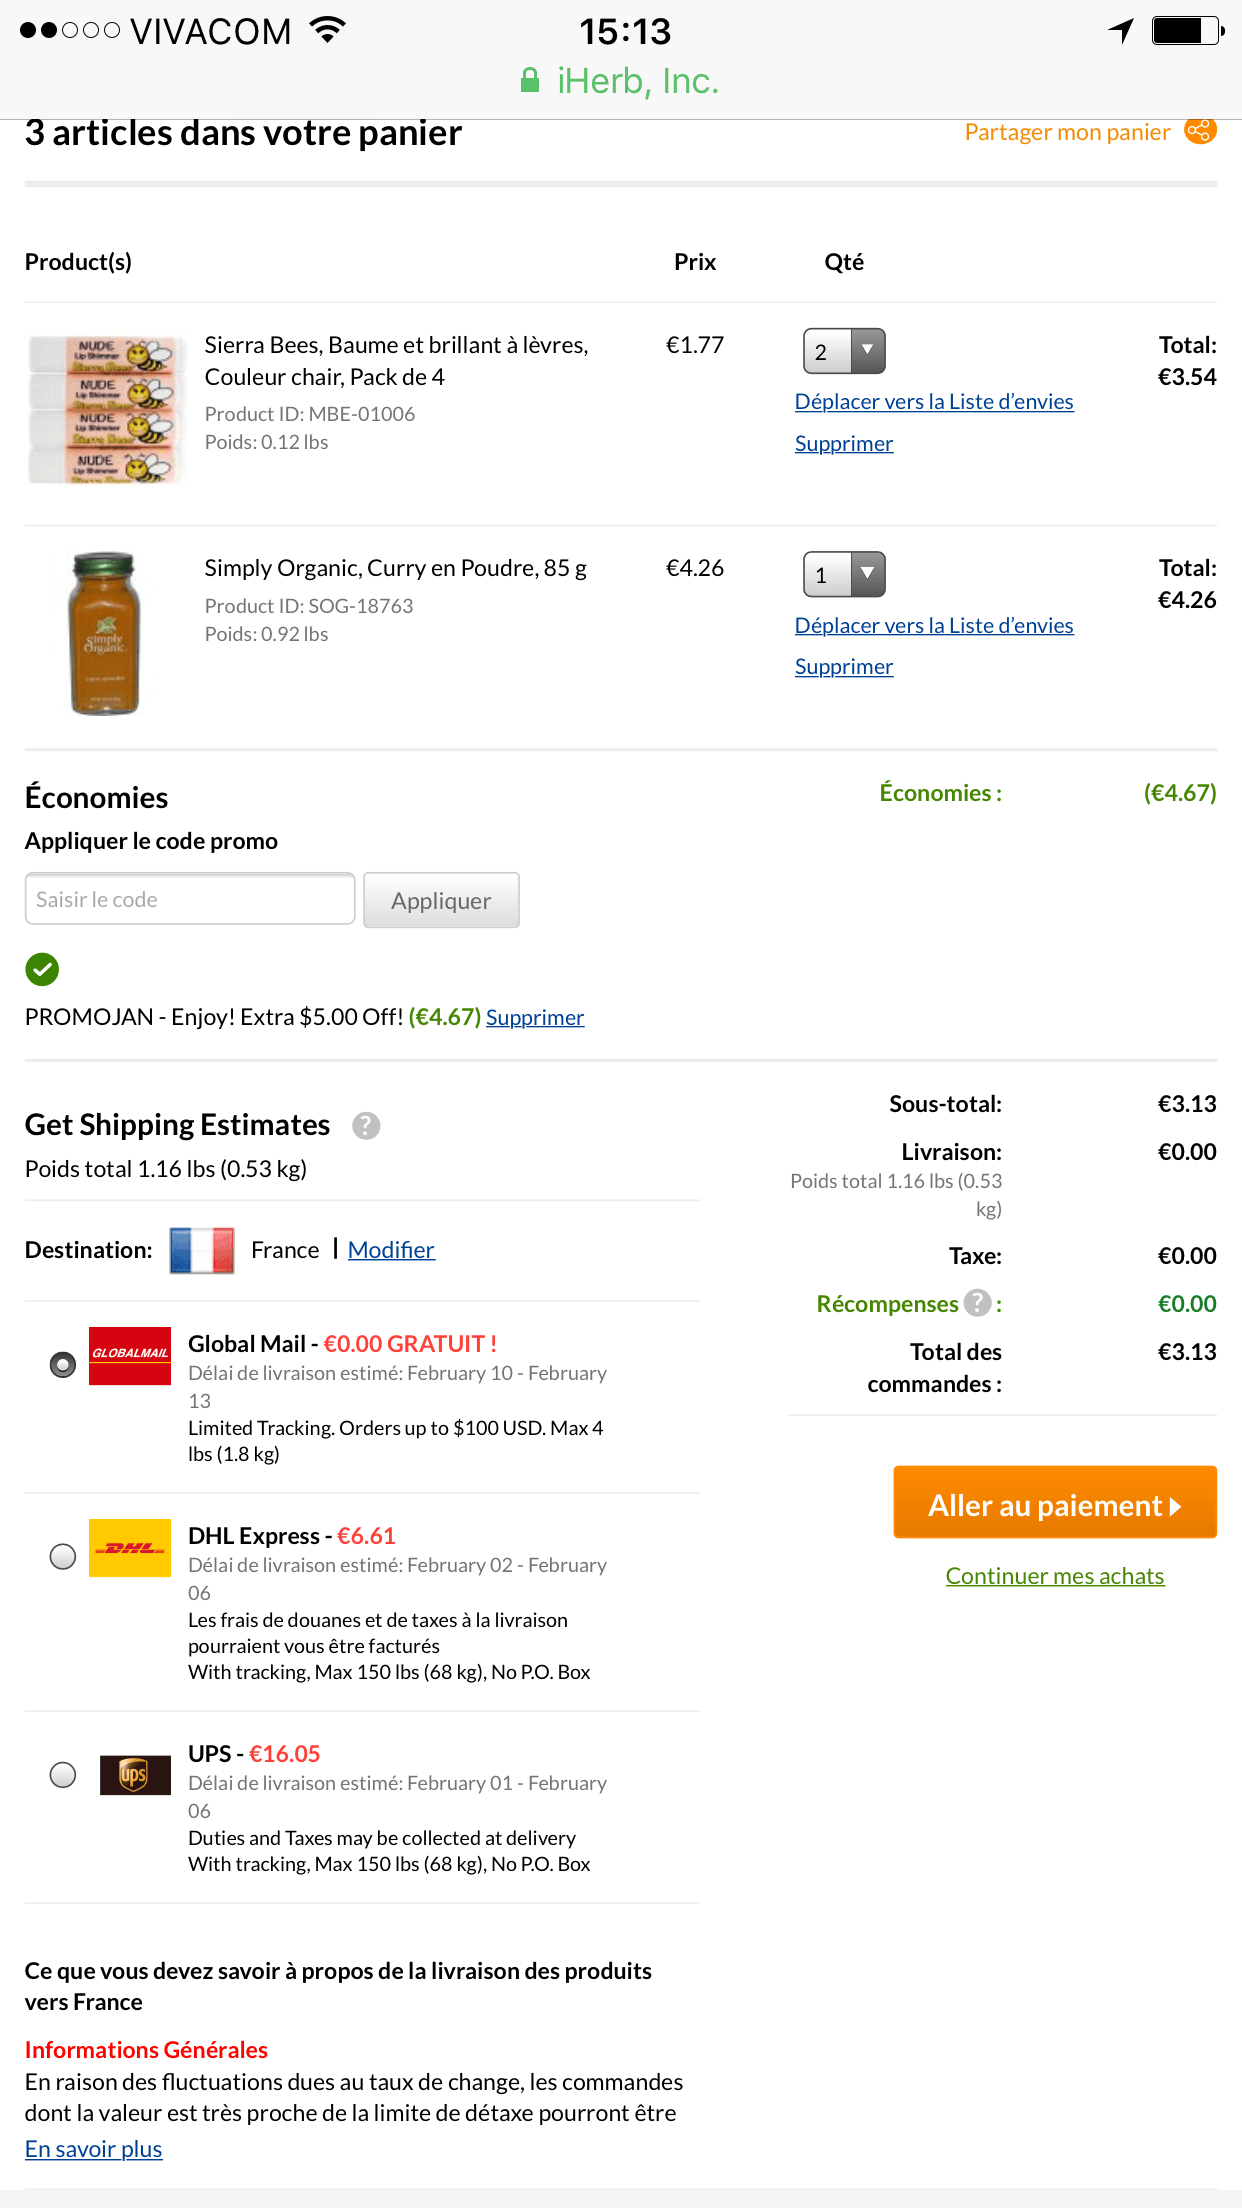The height and width of the screenshot is (2208, 1242).
Task: Tap the Simply Organic curry thumbnail
Action: point(105,633)
